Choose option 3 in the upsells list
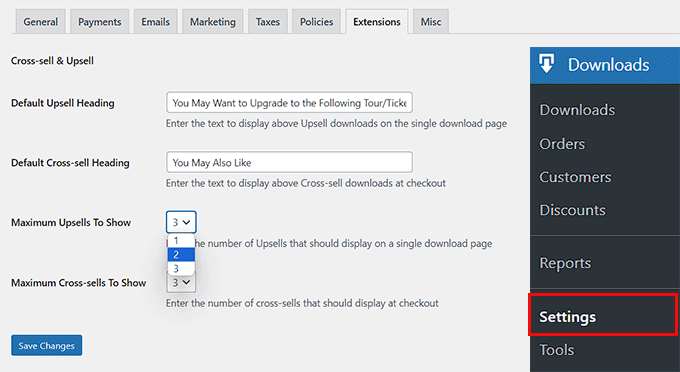Viewport: 680px width, 372px height. 181,268
